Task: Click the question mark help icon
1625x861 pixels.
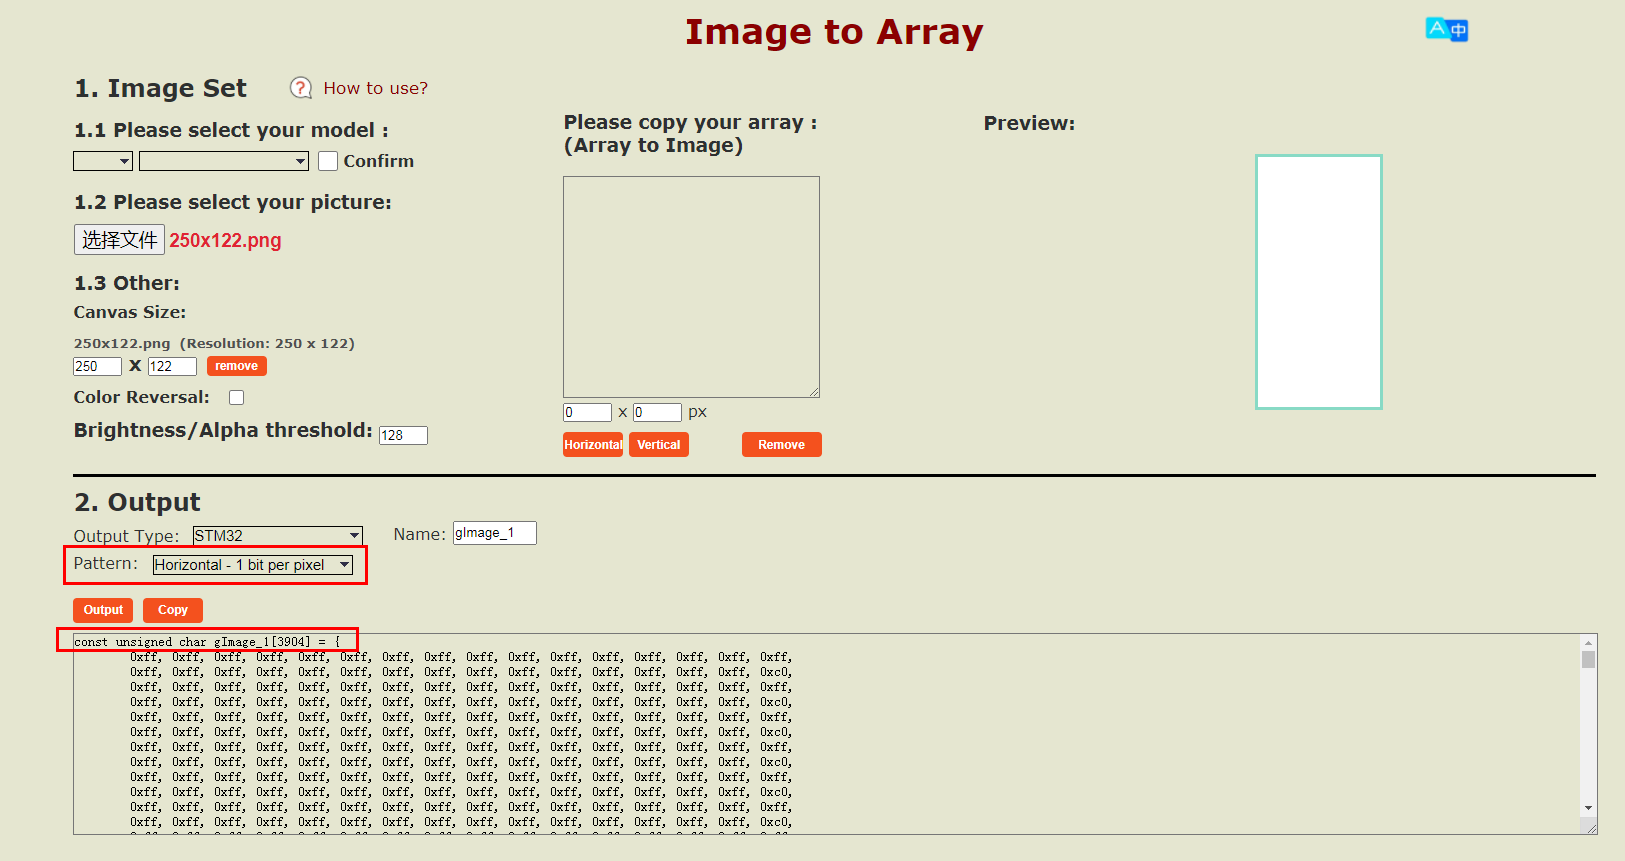Action: [301, 88]
